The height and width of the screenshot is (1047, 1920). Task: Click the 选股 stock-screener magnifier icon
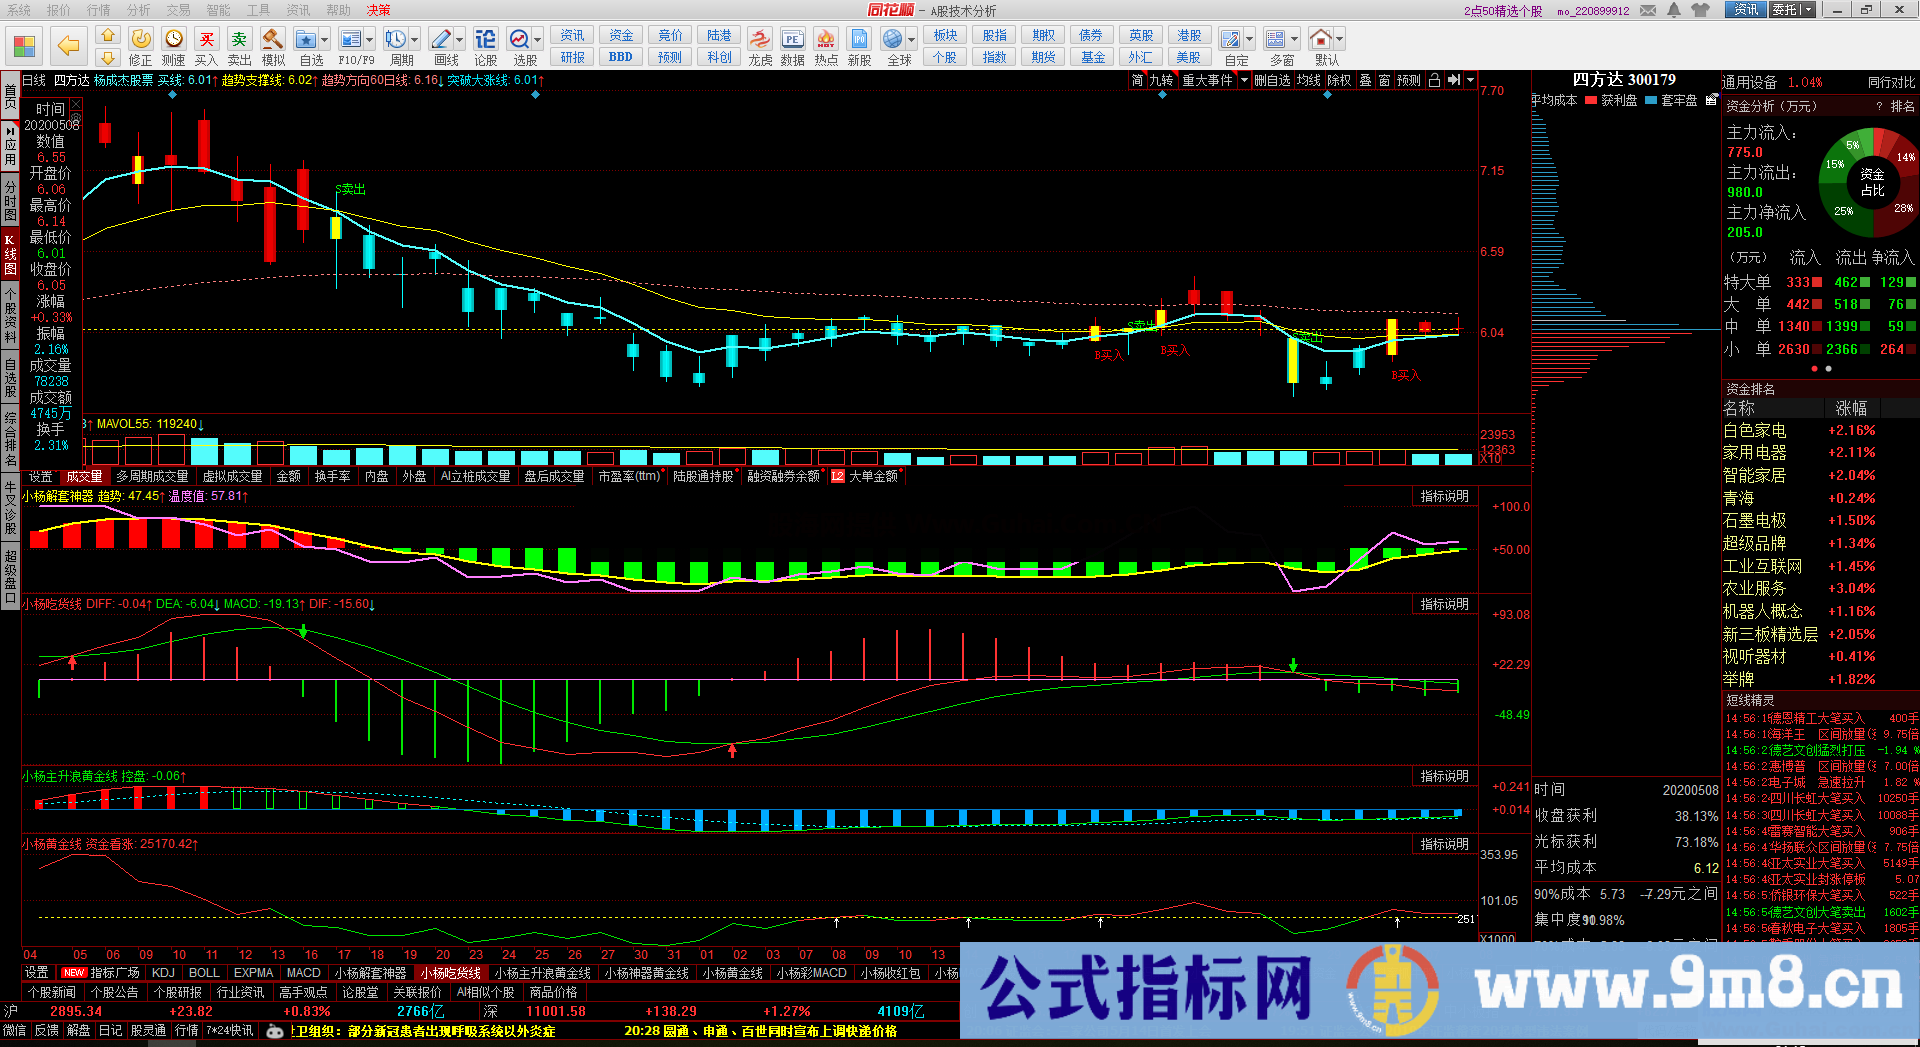520,40
